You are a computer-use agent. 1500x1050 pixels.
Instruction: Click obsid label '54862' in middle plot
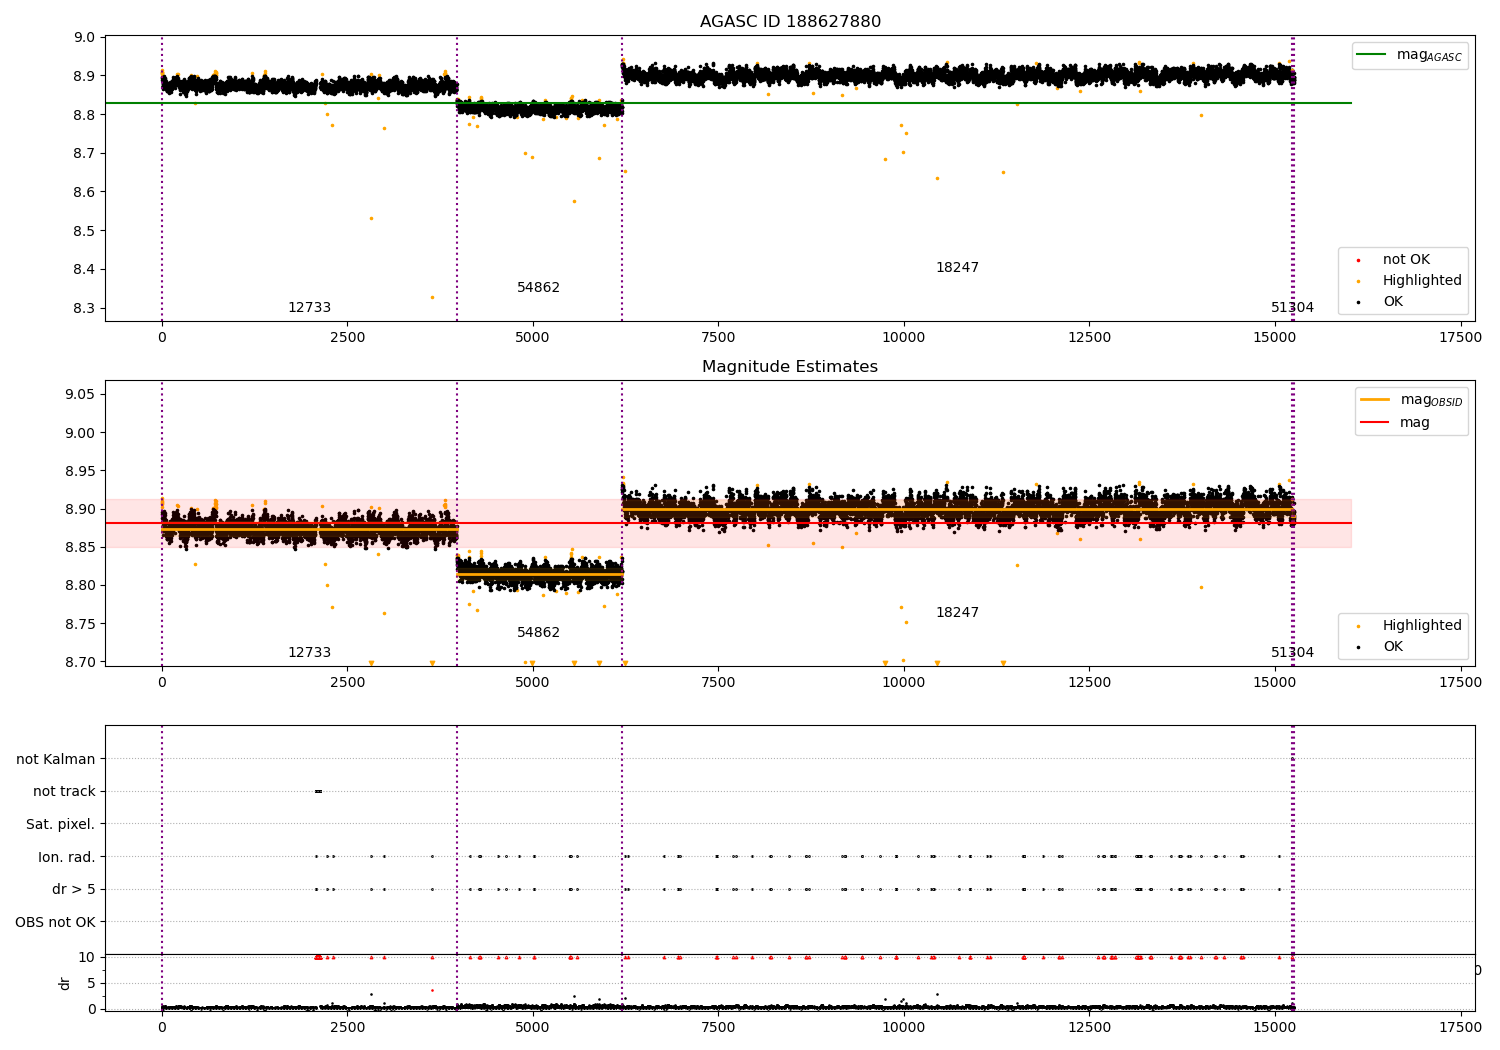[538, 633]
